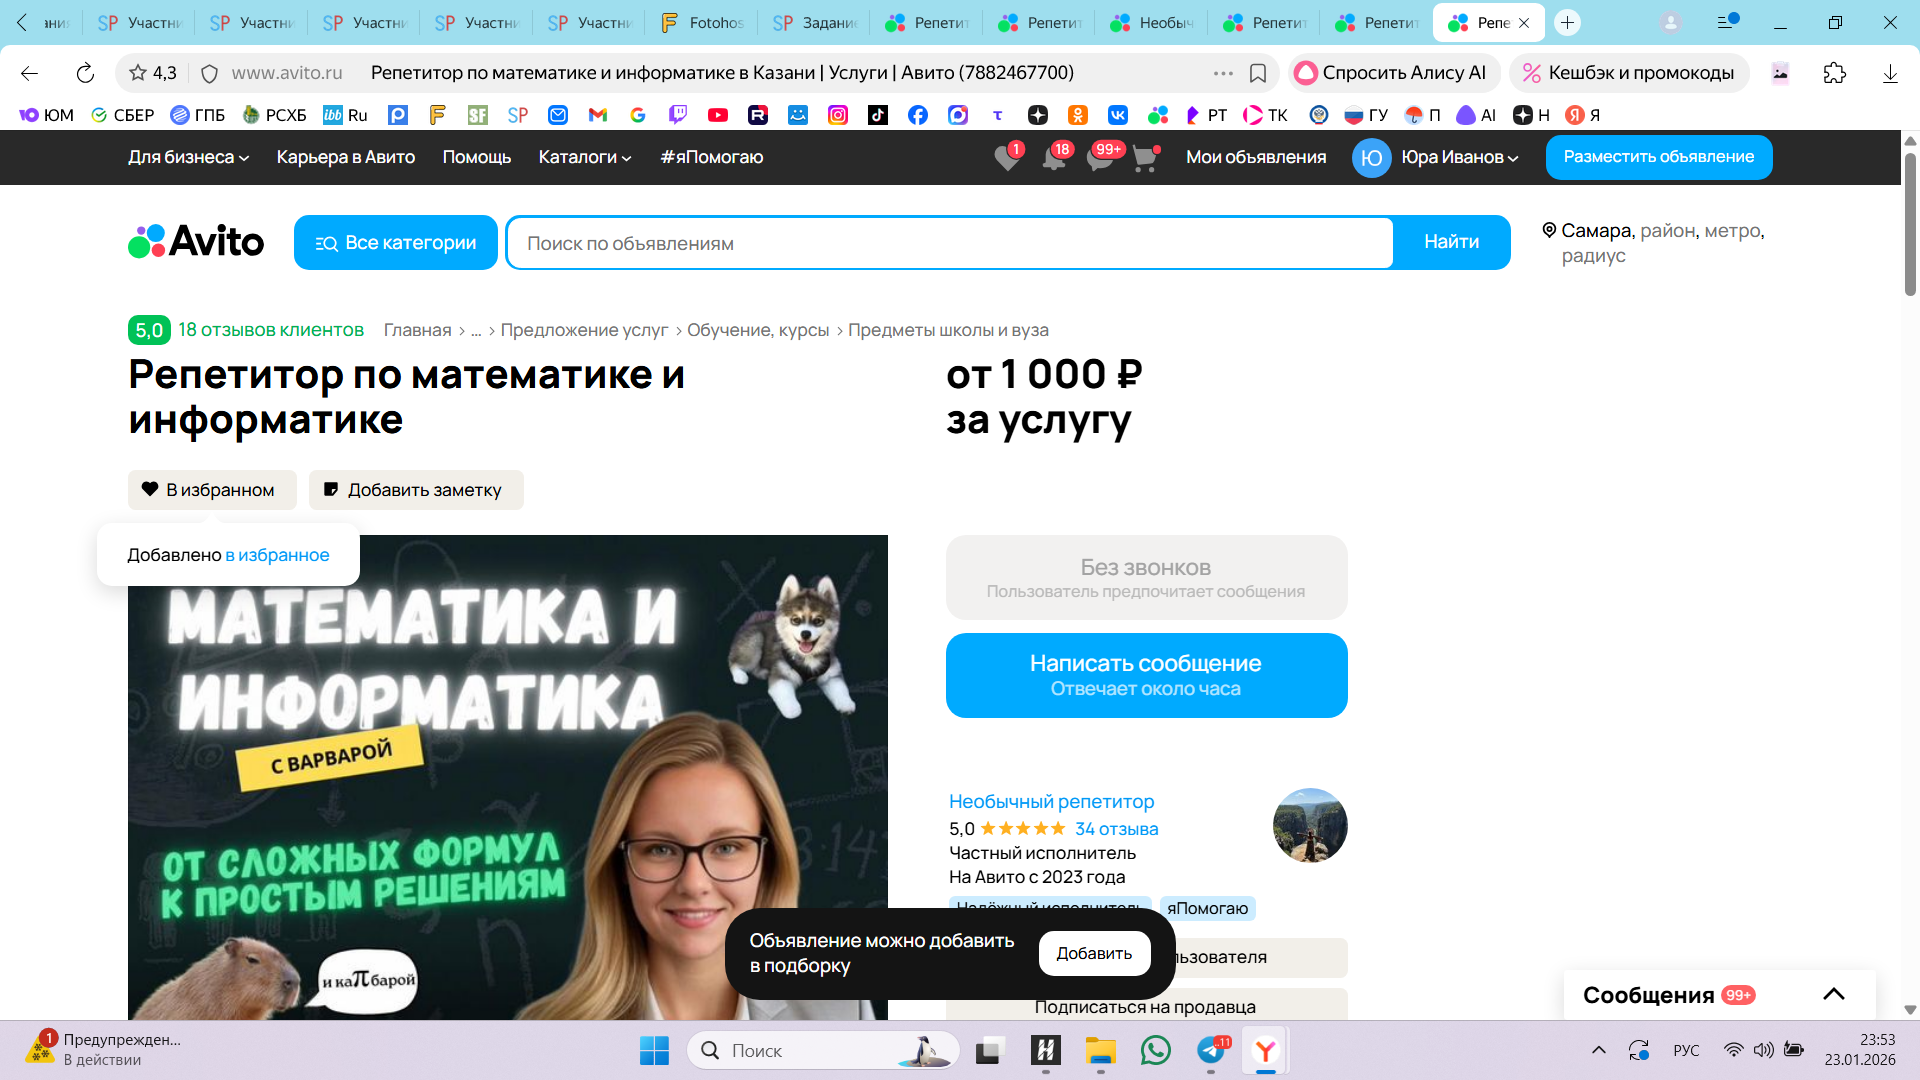1920x1080 pixels.
Task: Click the Avito logo
Action: [x=197, y=242]
